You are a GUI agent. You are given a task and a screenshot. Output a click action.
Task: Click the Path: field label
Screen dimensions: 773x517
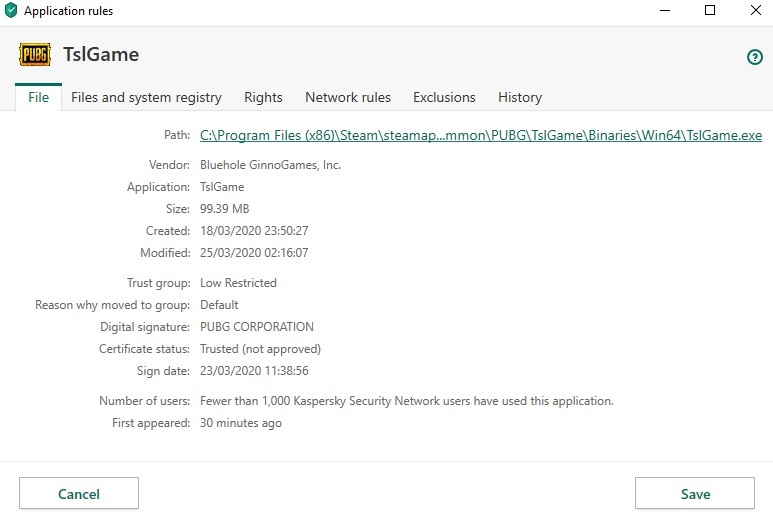(177, 135)
